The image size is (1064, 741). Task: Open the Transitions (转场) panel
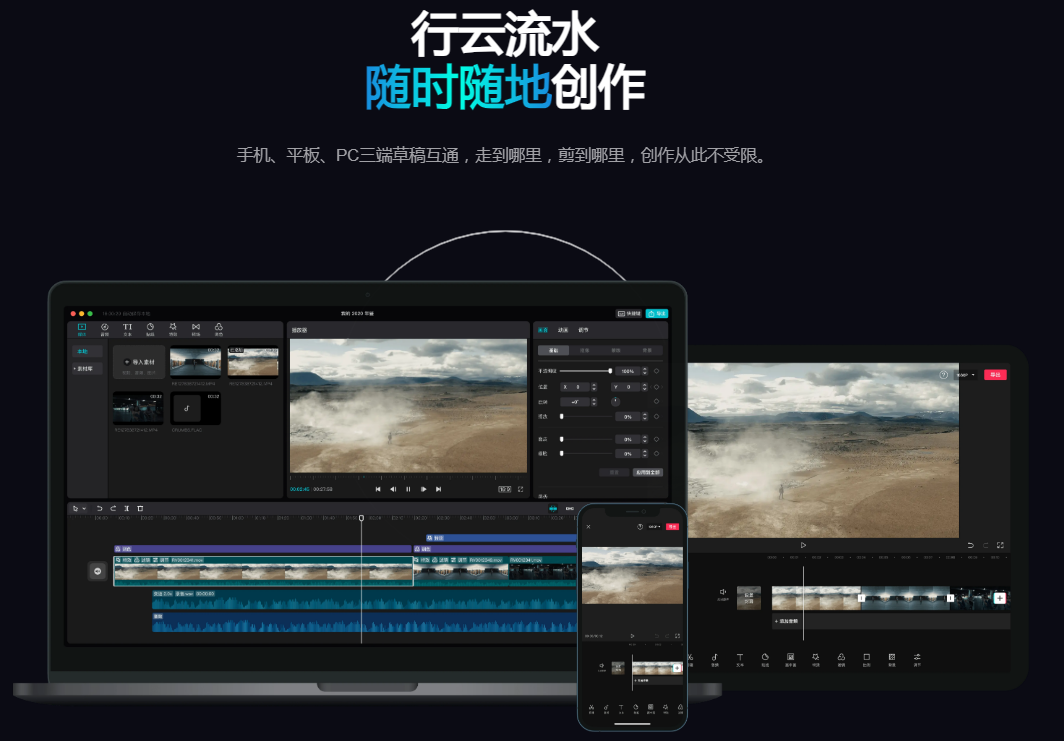196,329
